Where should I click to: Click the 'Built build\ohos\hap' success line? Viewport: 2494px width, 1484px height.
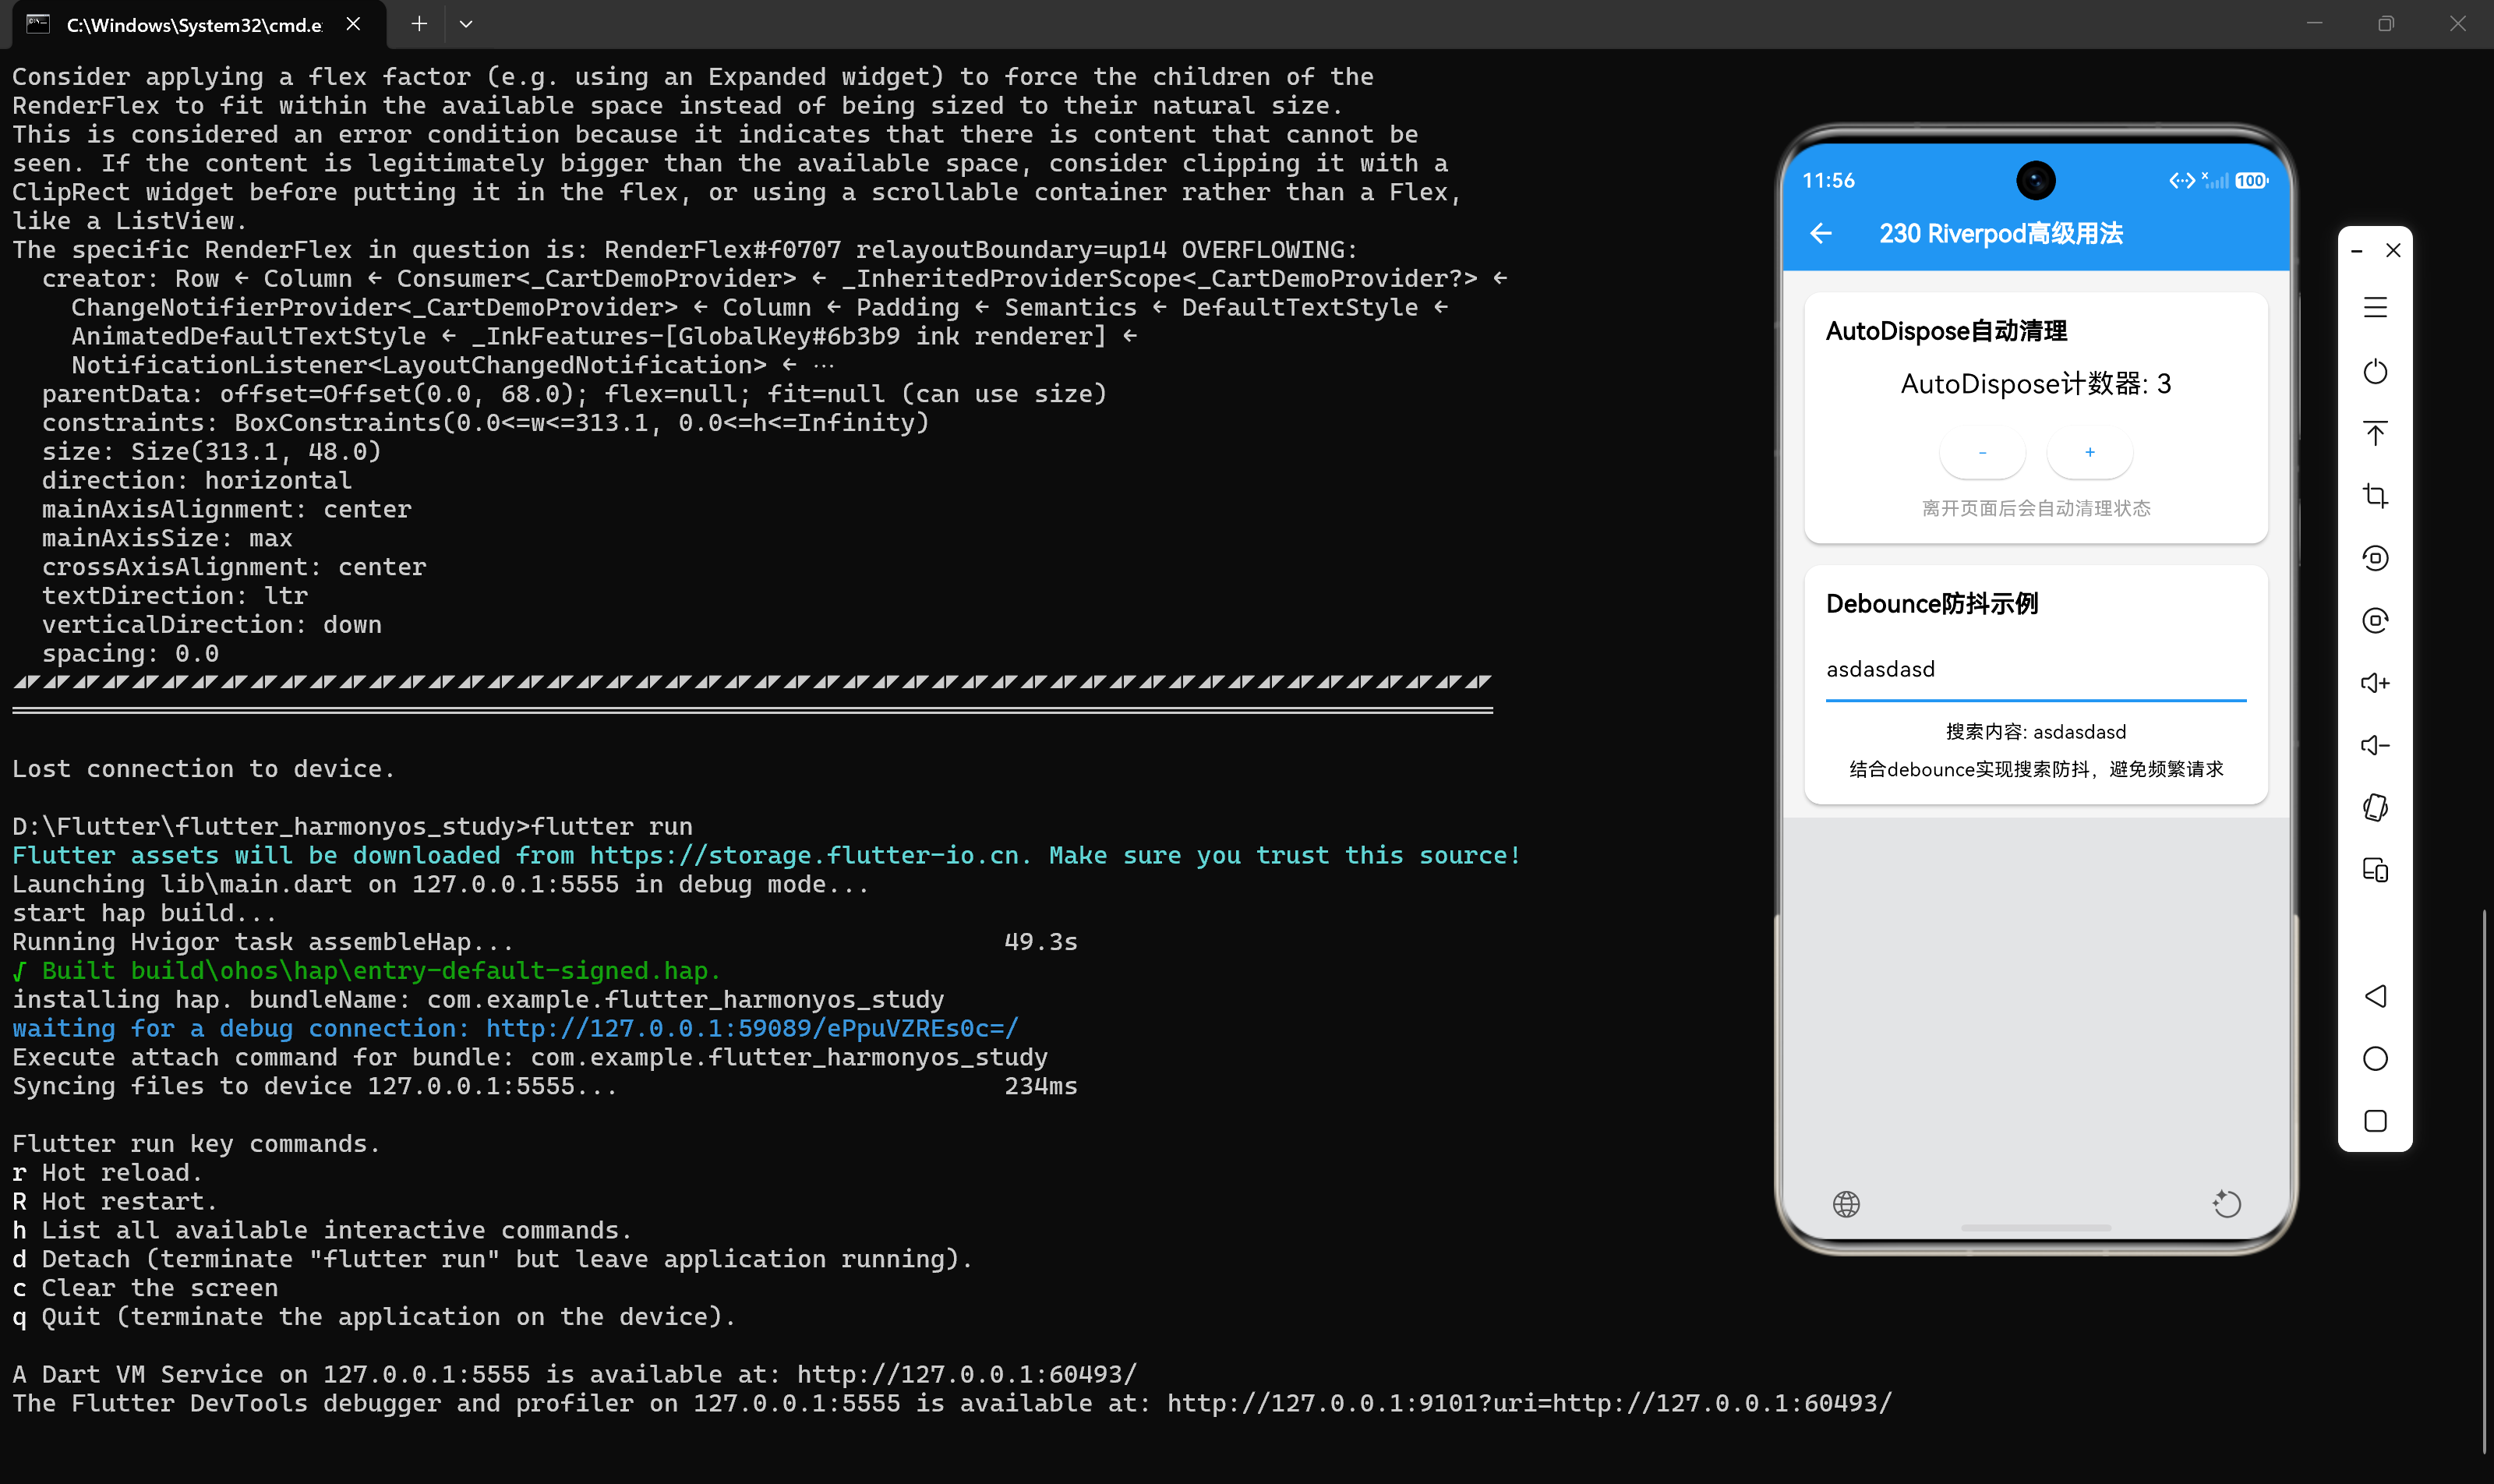coord(367,971)
